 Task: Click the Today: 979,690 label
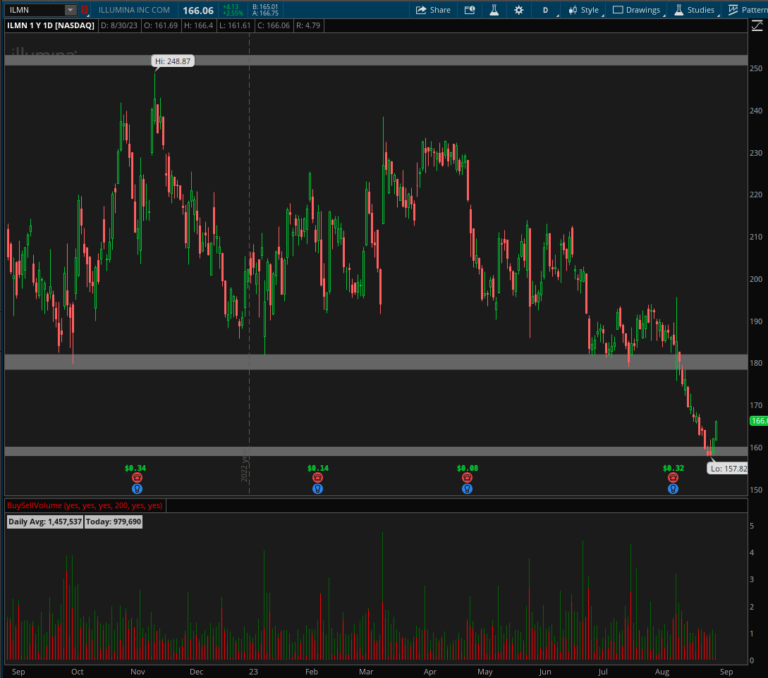pyautogui.click(x=113, y=522)
